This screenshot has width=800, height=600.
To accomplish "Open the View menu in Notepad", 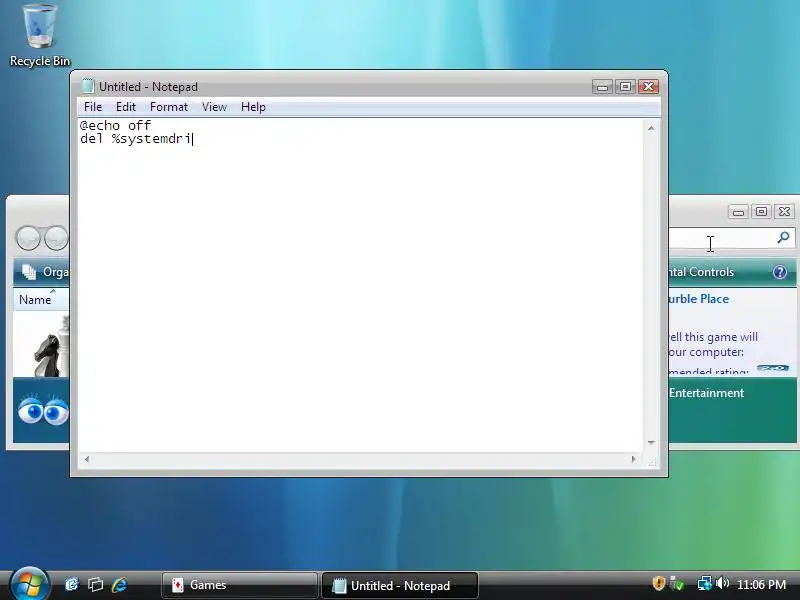I will (x=214, y=107).
